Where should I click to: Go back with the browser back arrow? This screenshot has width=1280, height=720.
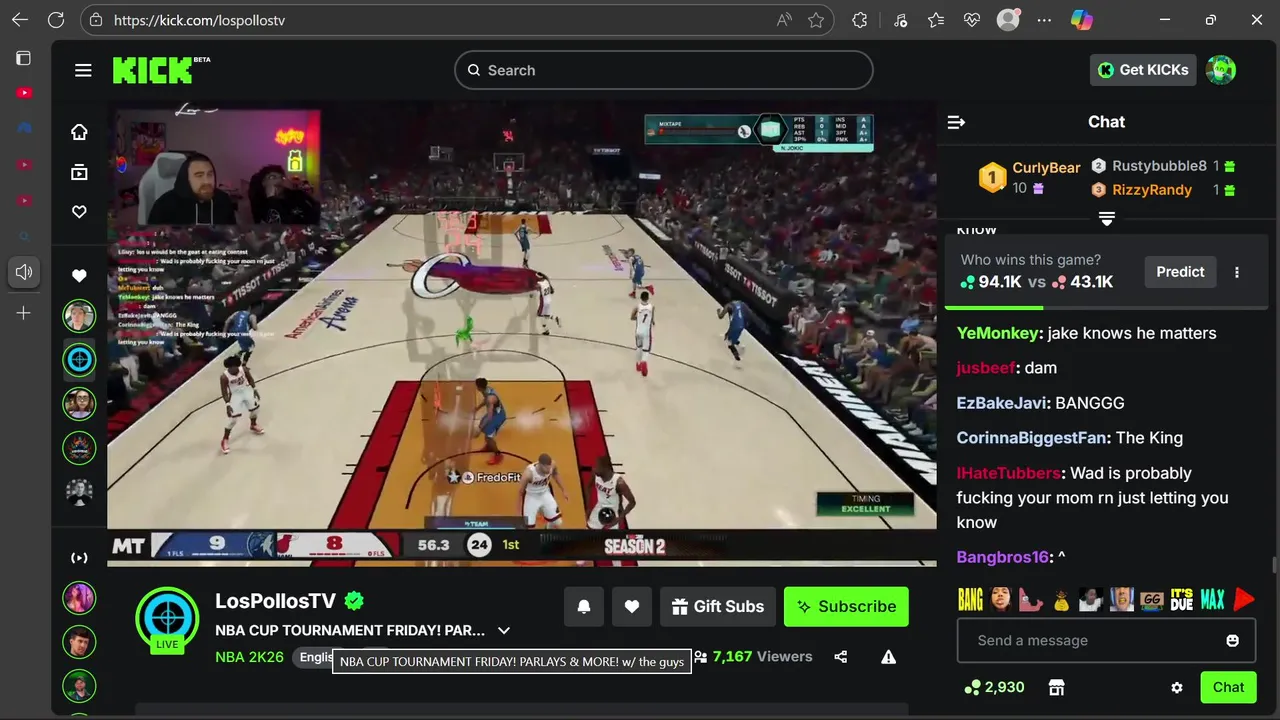tap(20, 20)
